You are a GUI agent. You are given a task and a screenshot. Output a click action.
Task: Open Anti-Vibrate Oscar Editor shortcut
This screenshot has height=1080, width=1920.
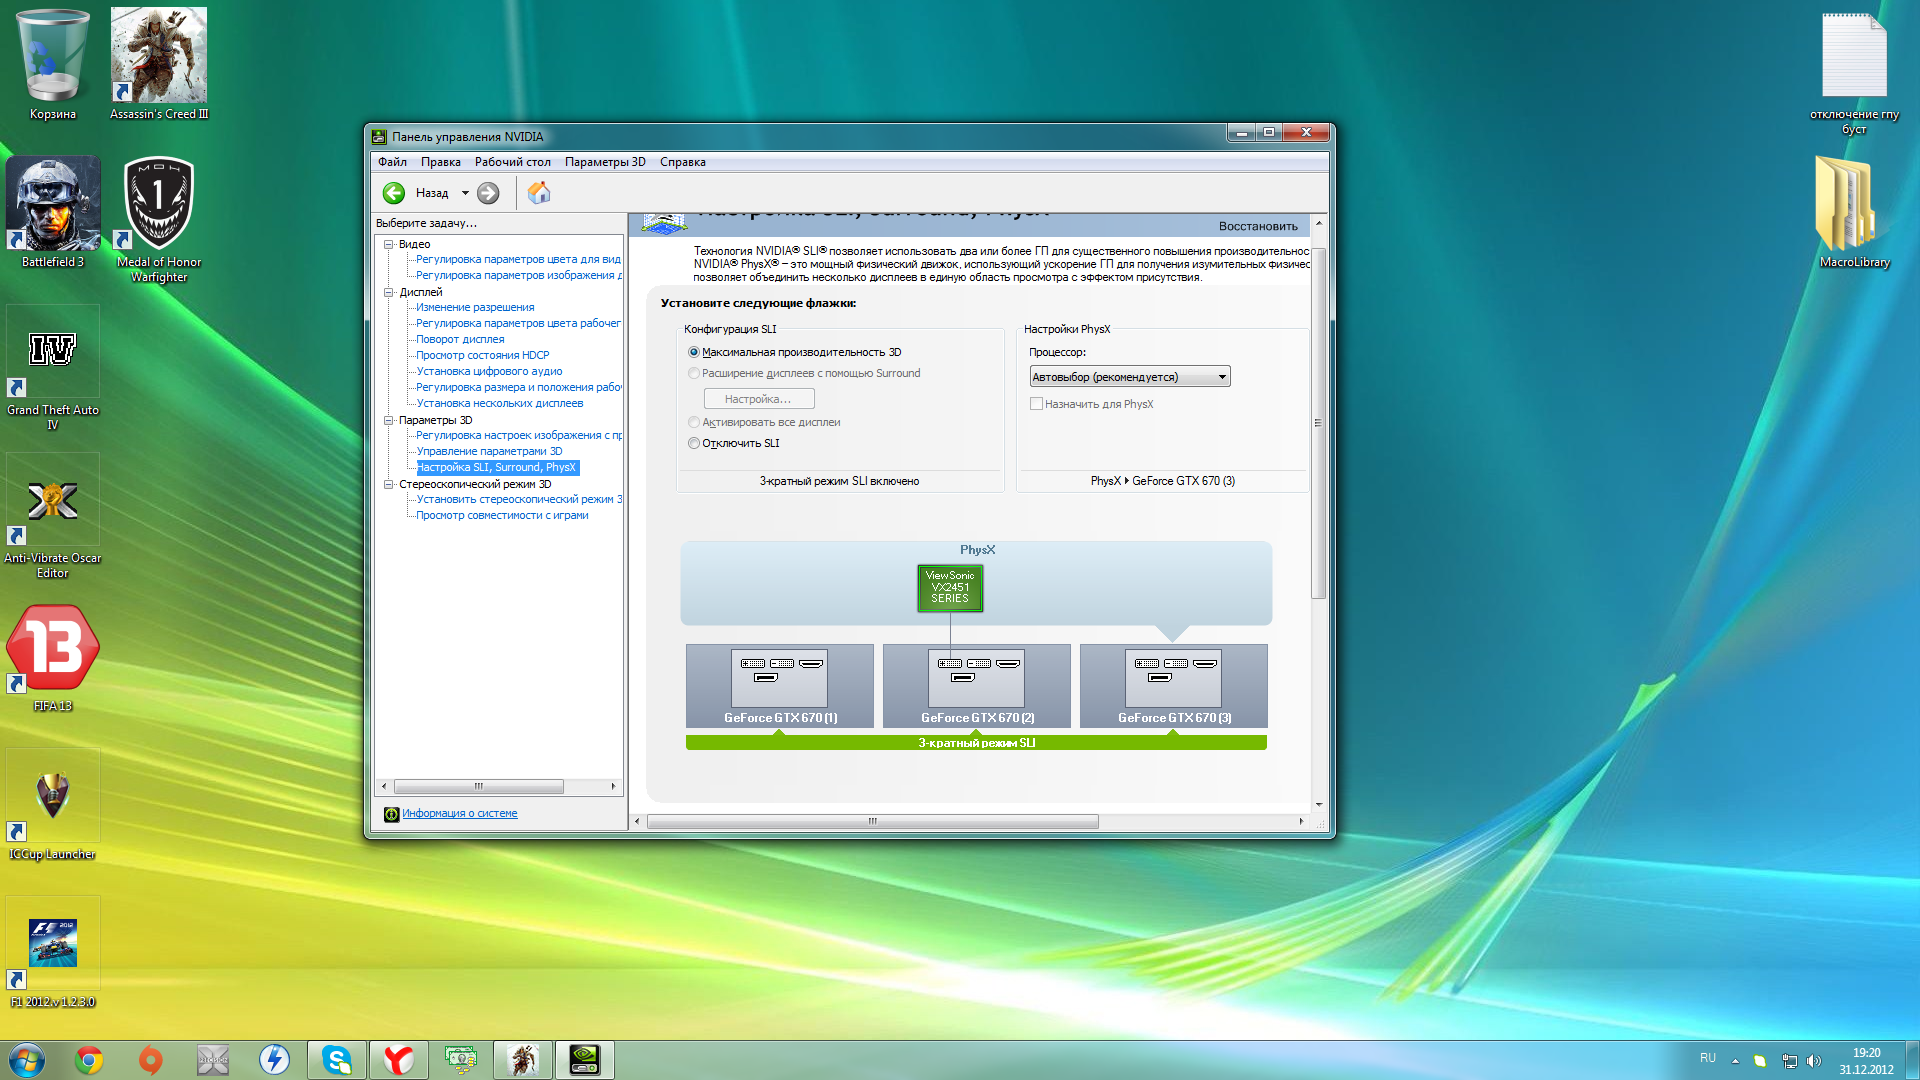[53, 515]
